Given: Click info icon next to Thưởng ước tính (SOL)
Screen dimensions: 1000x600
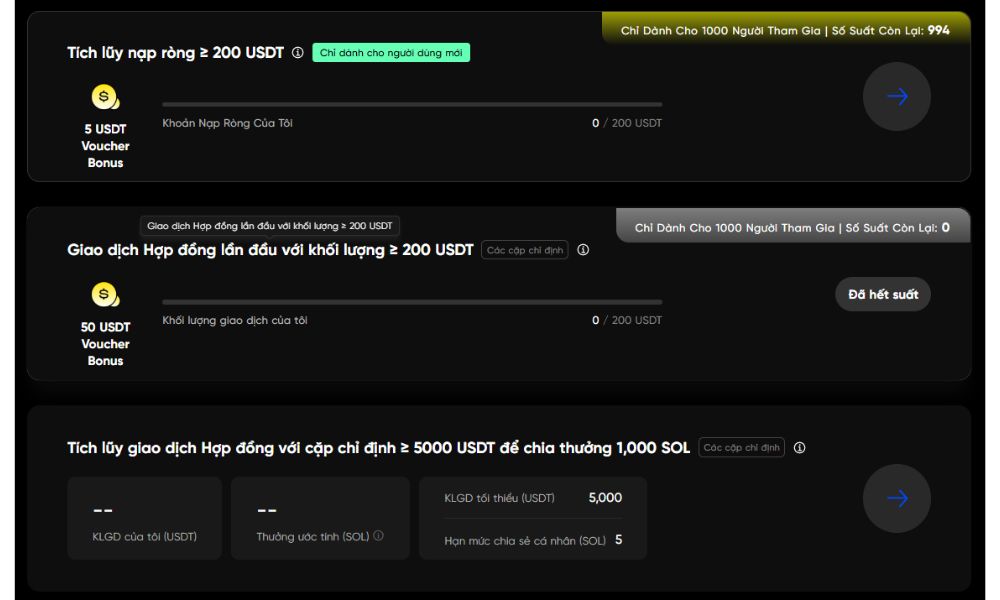Looking at the screenshot, I should tap(378, 536).
